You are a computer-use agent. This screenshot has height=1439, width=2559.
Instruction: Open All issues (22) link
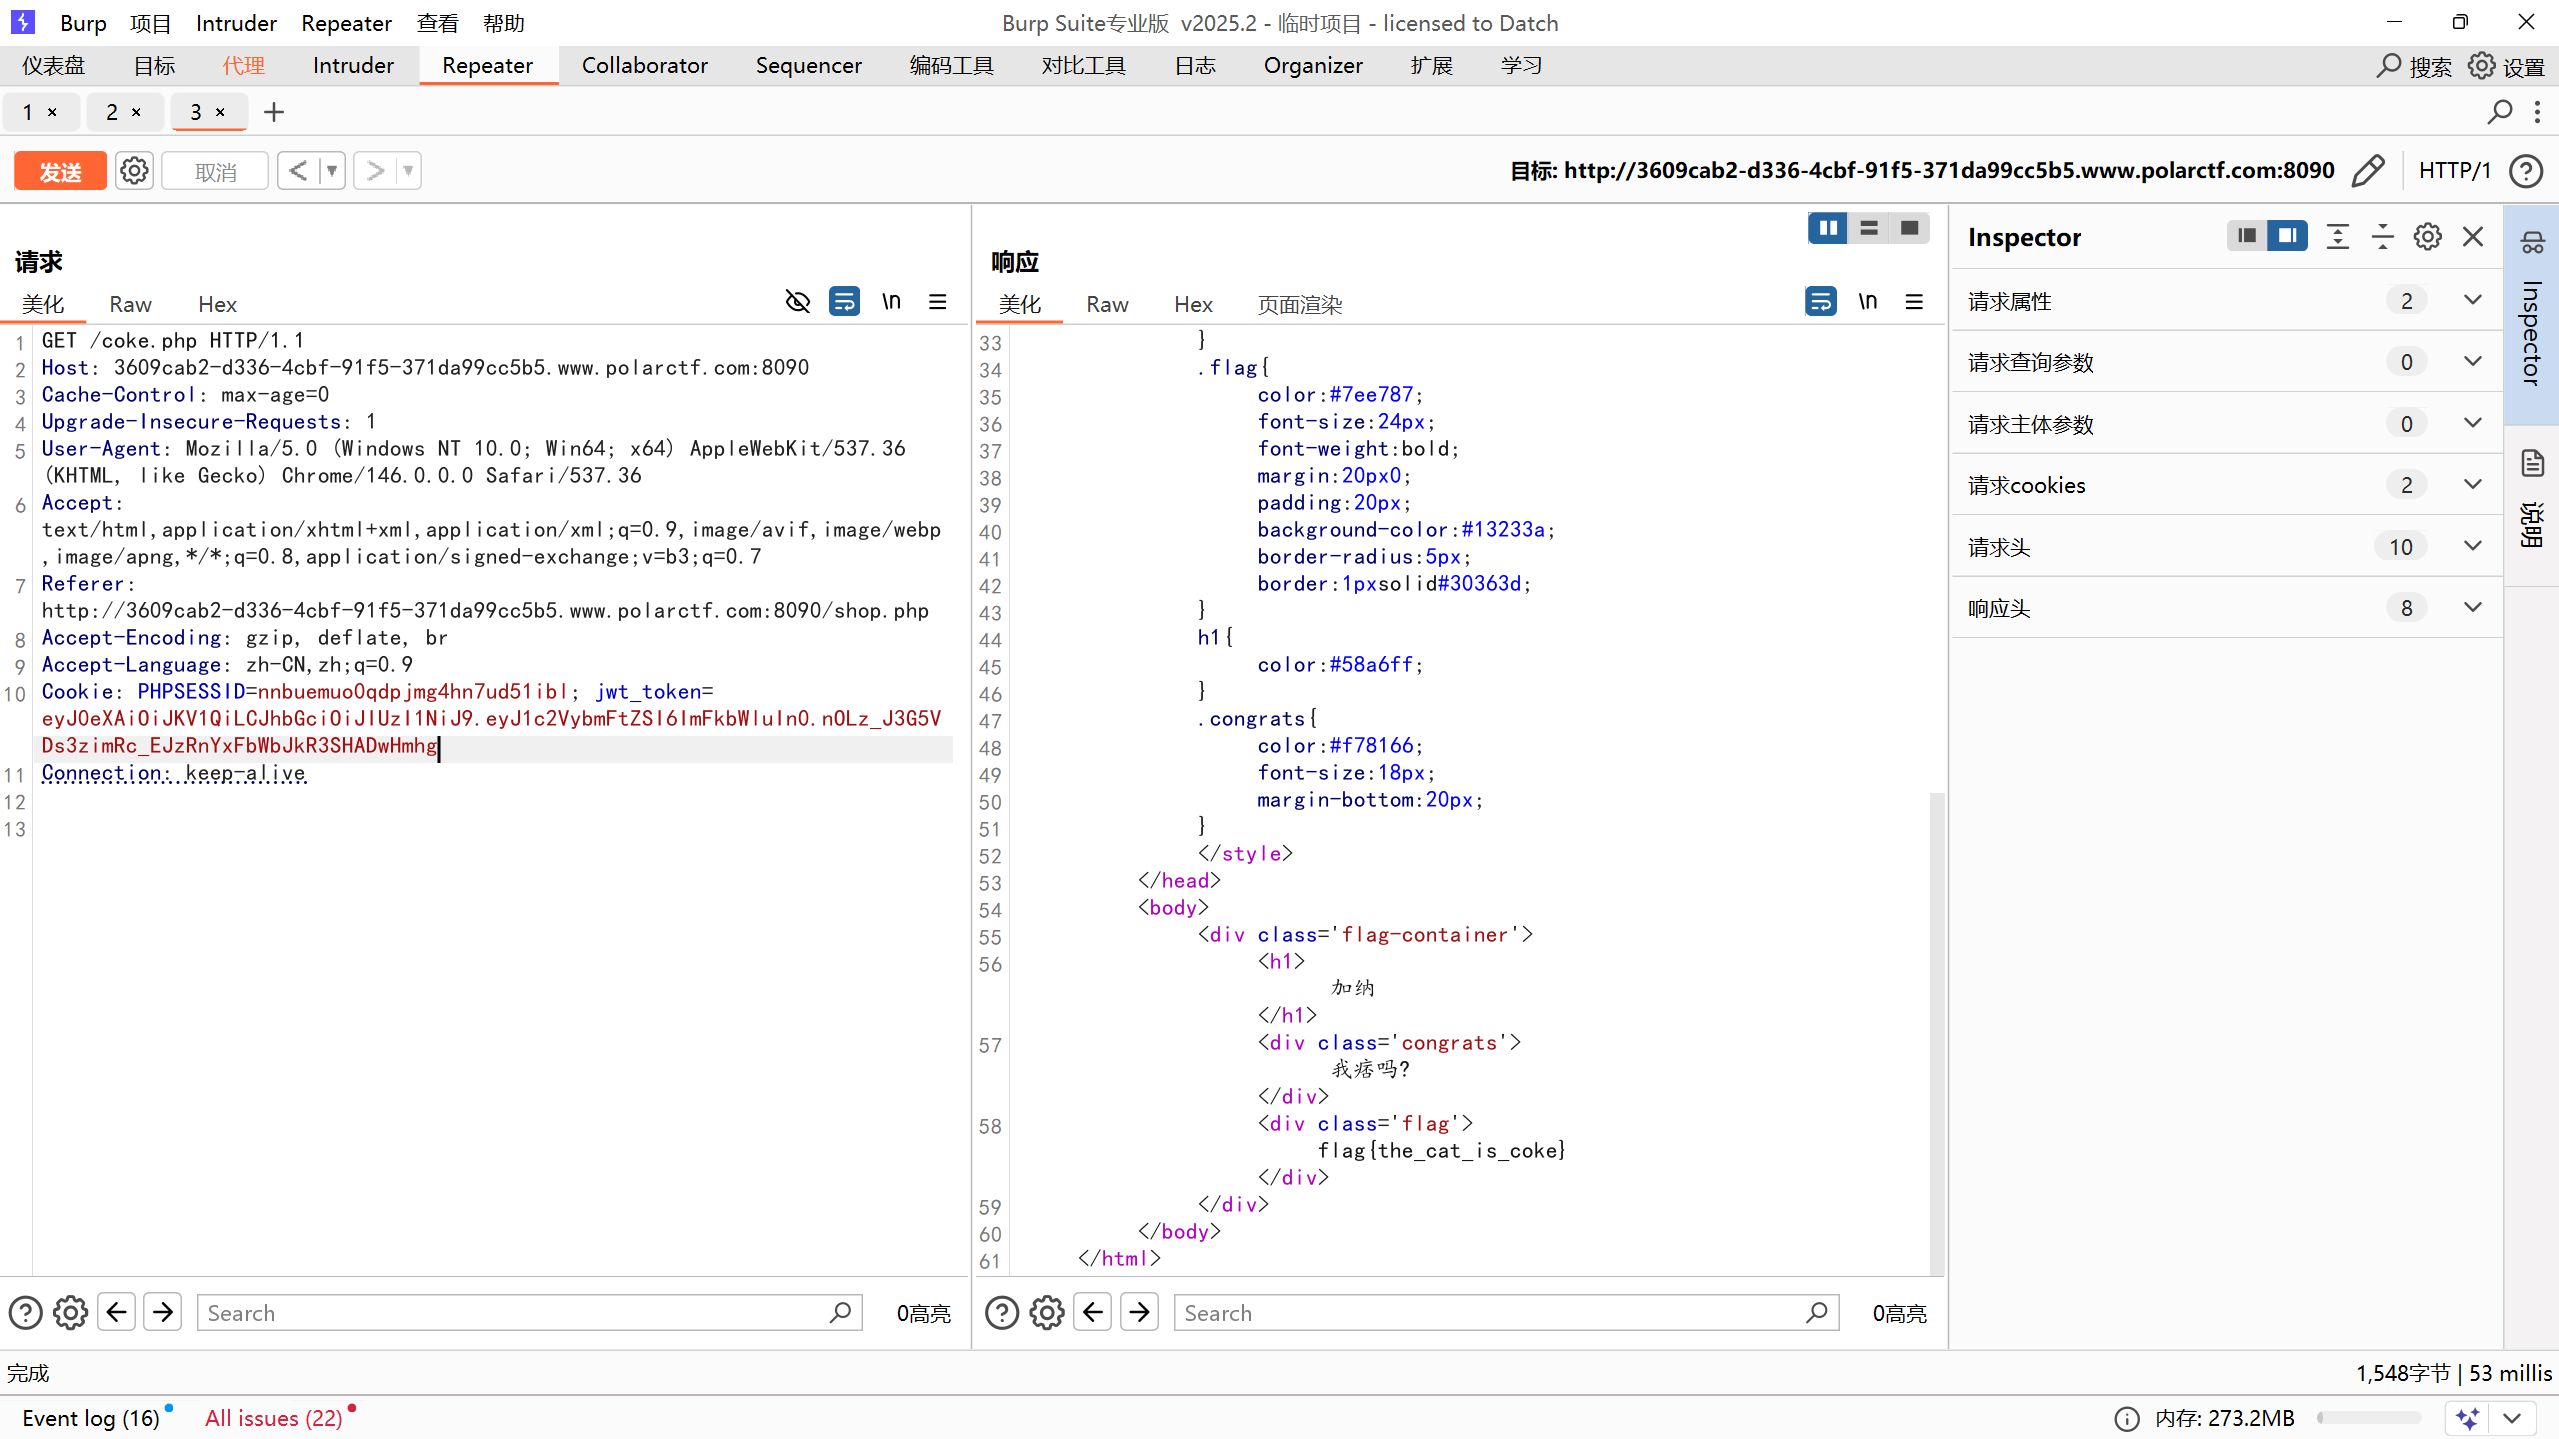[273, 1418]
